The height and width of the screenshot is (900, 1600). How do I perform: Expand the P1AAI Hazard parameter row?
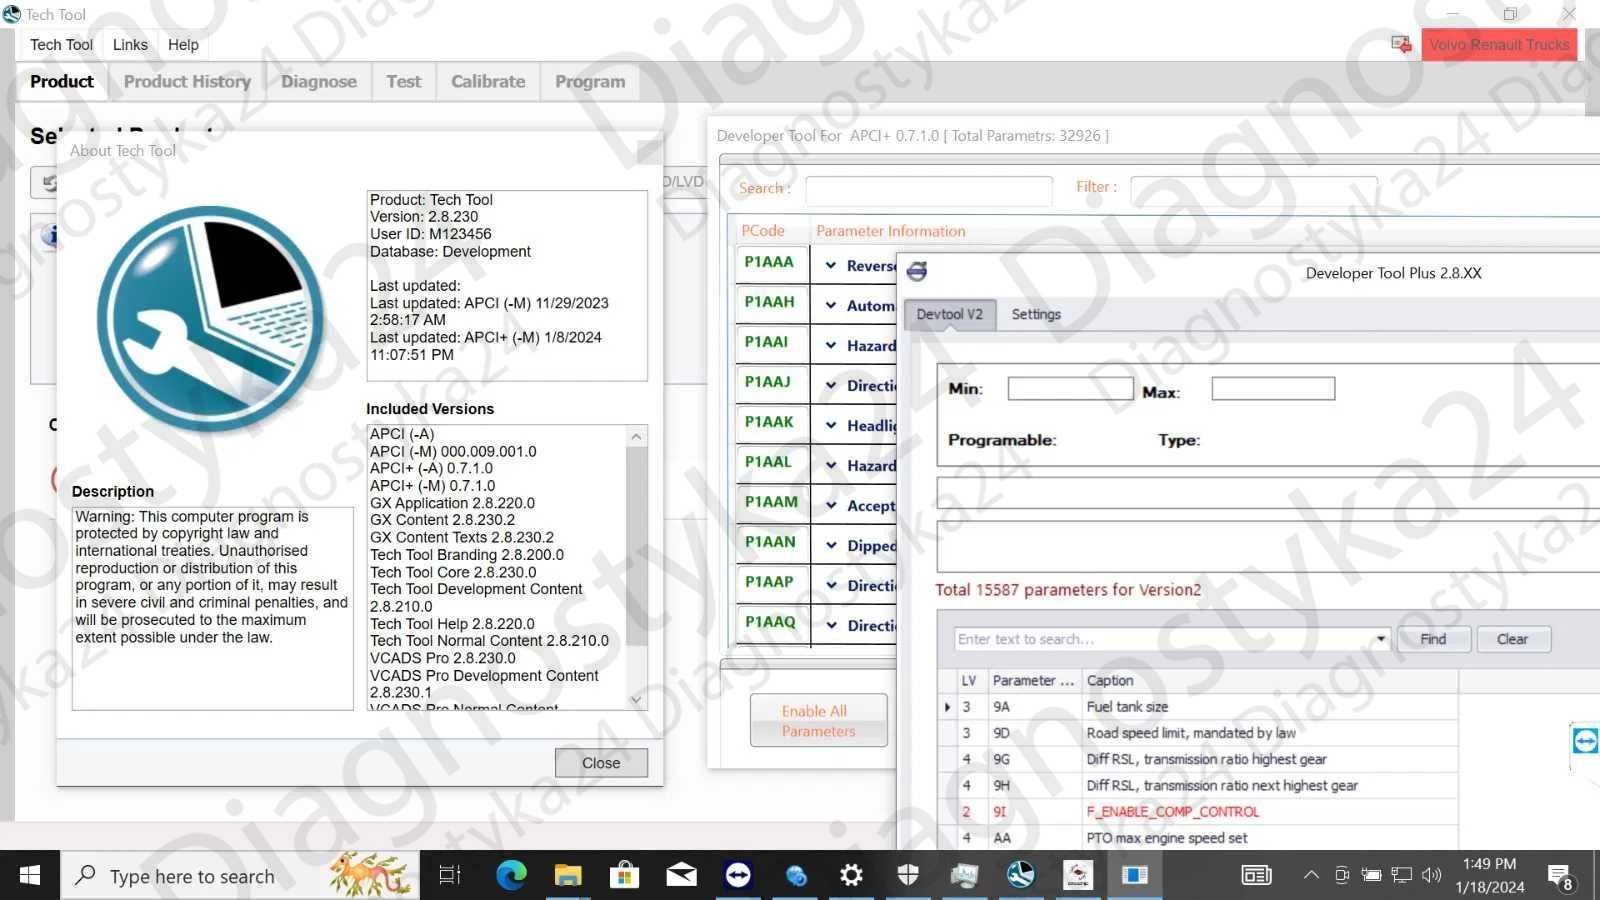coord(831,345)
